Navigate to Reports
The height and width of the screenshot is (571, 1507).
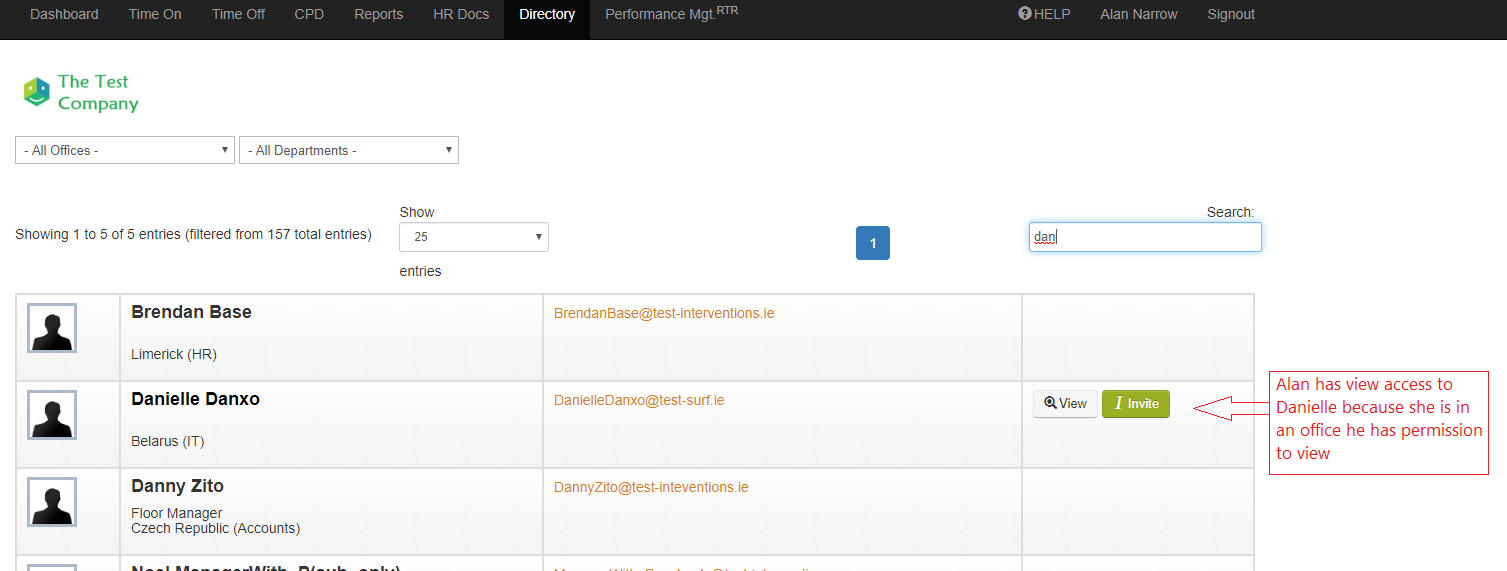[x=379, y=15]
